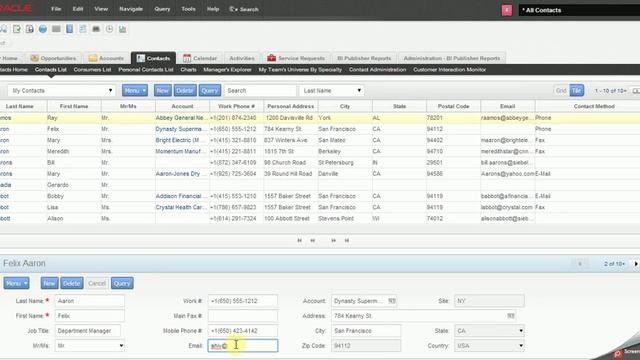Switch to the Opportunities tab
The image size is (640, 360).
[54, 58]
